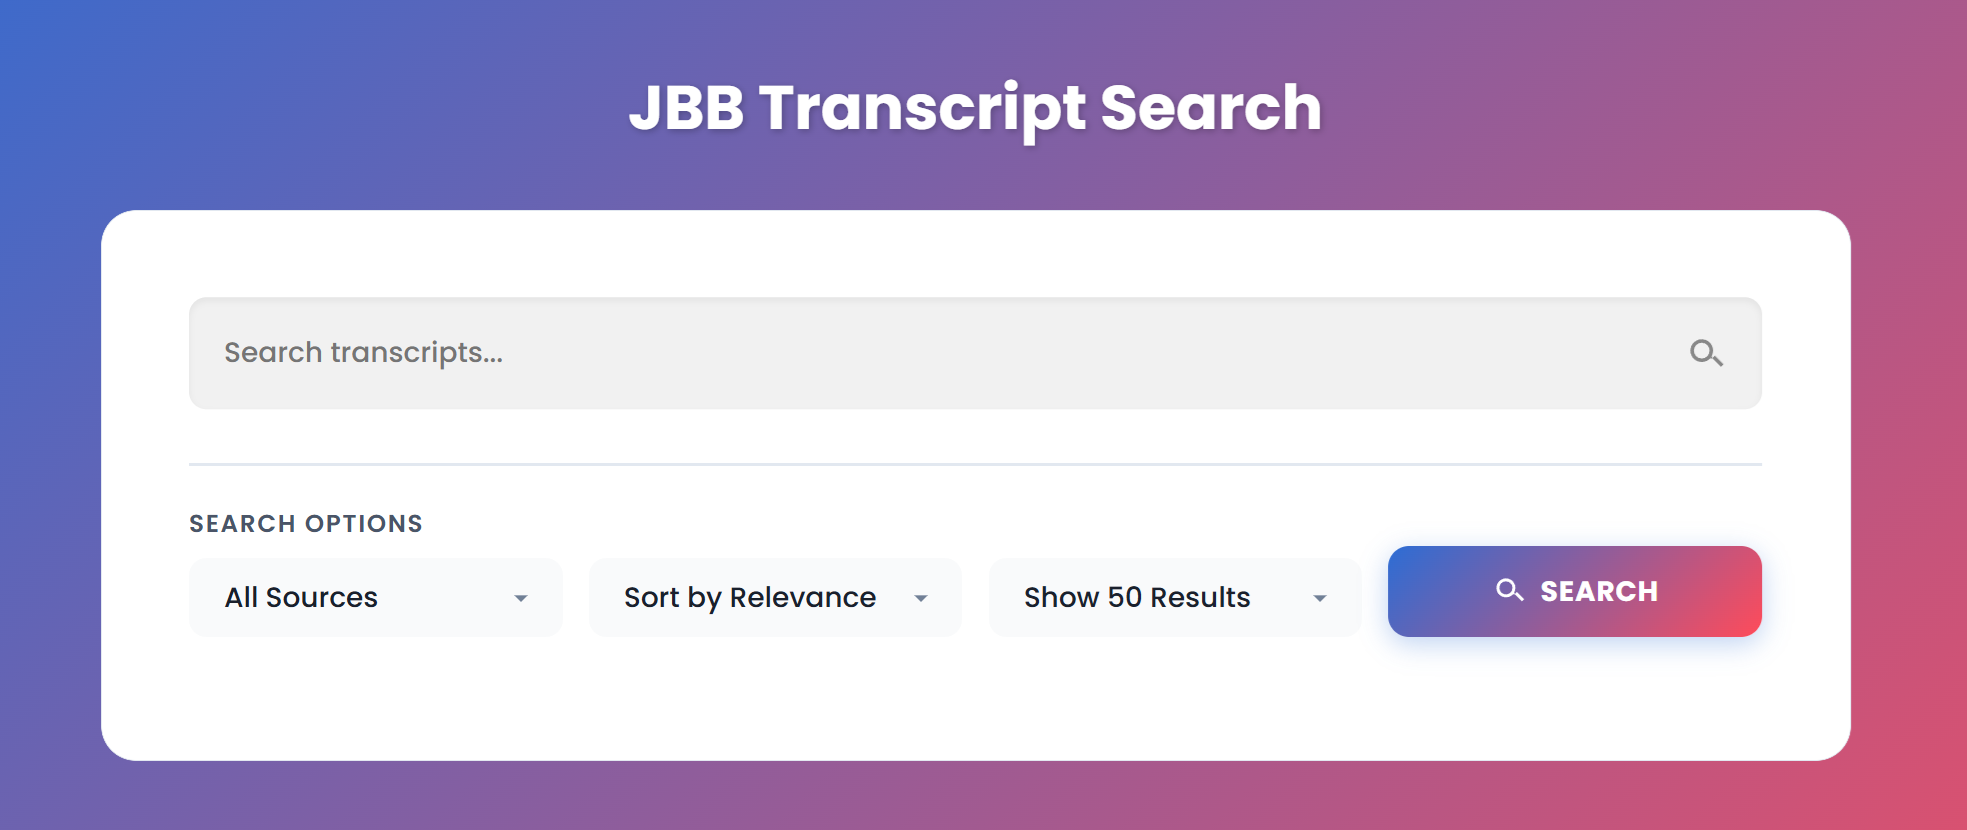Click the magnifier icon inside the search field
Image resolution: width=1967 pixels, height=830 pixels.
tap(1706, 353)
